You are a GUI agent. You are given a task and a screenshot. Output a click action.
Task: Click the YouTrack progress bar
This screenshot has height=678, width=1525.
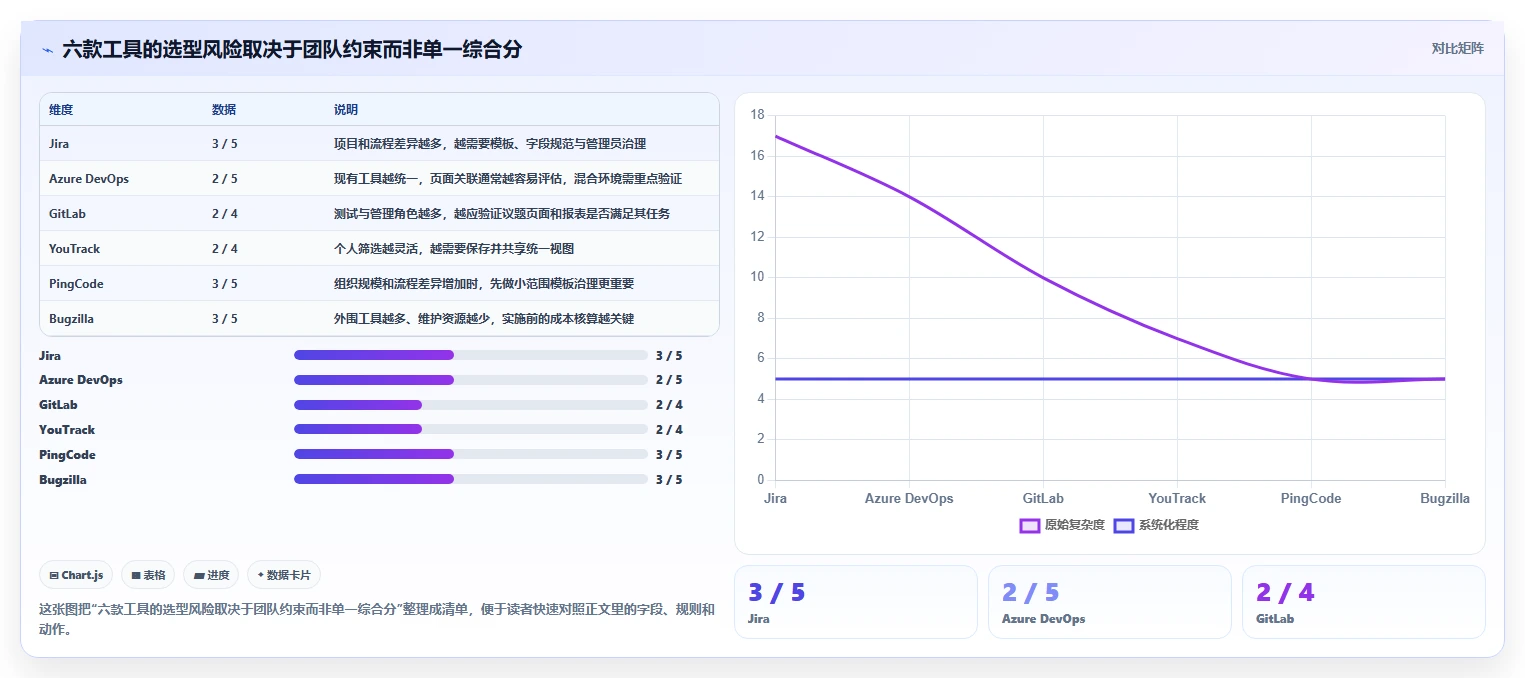click(x=471, y=429)
